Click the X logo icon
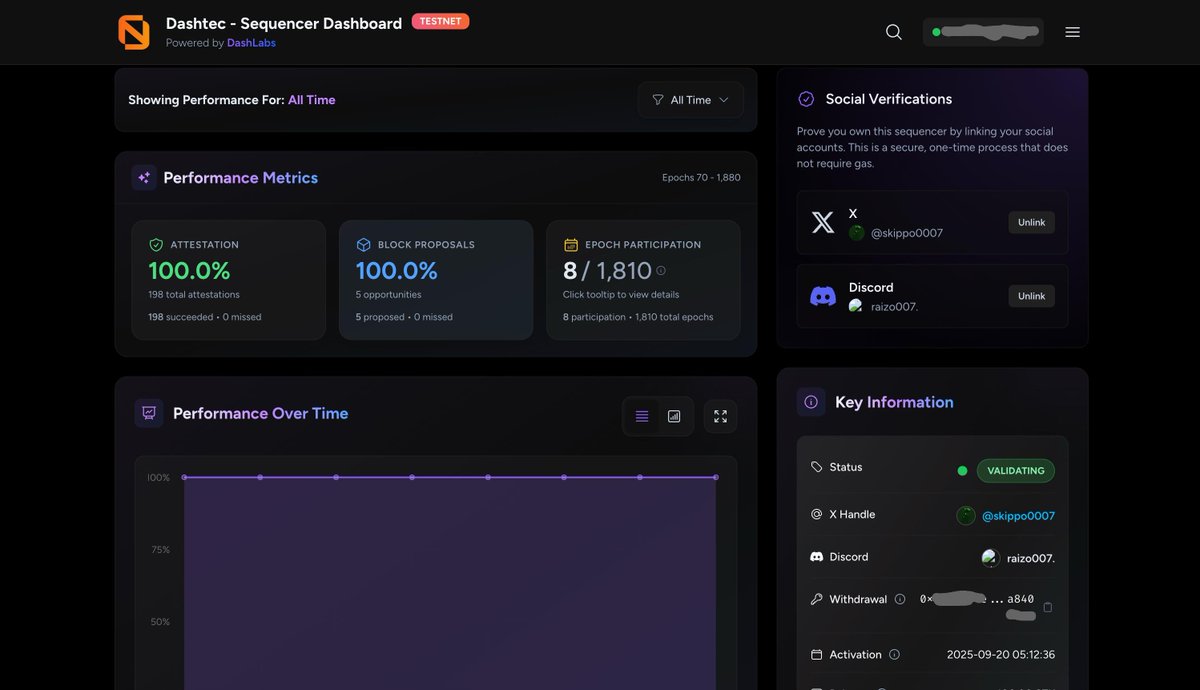 pos(823,222)
